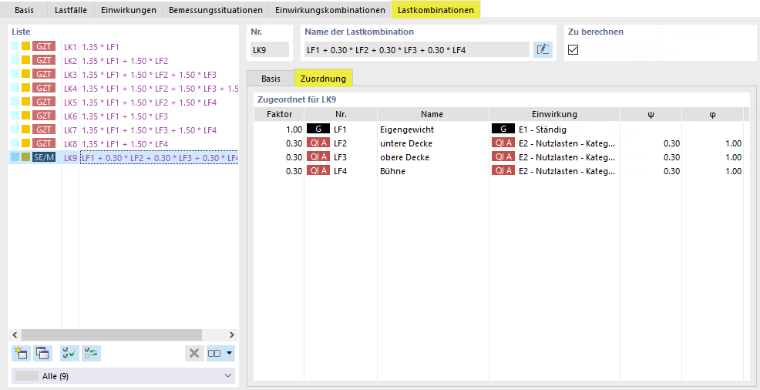This screenshot has width=760, height=390.
Task: Click the φ value 1.00 in the LF4 row
Action: tap(733, 171)
